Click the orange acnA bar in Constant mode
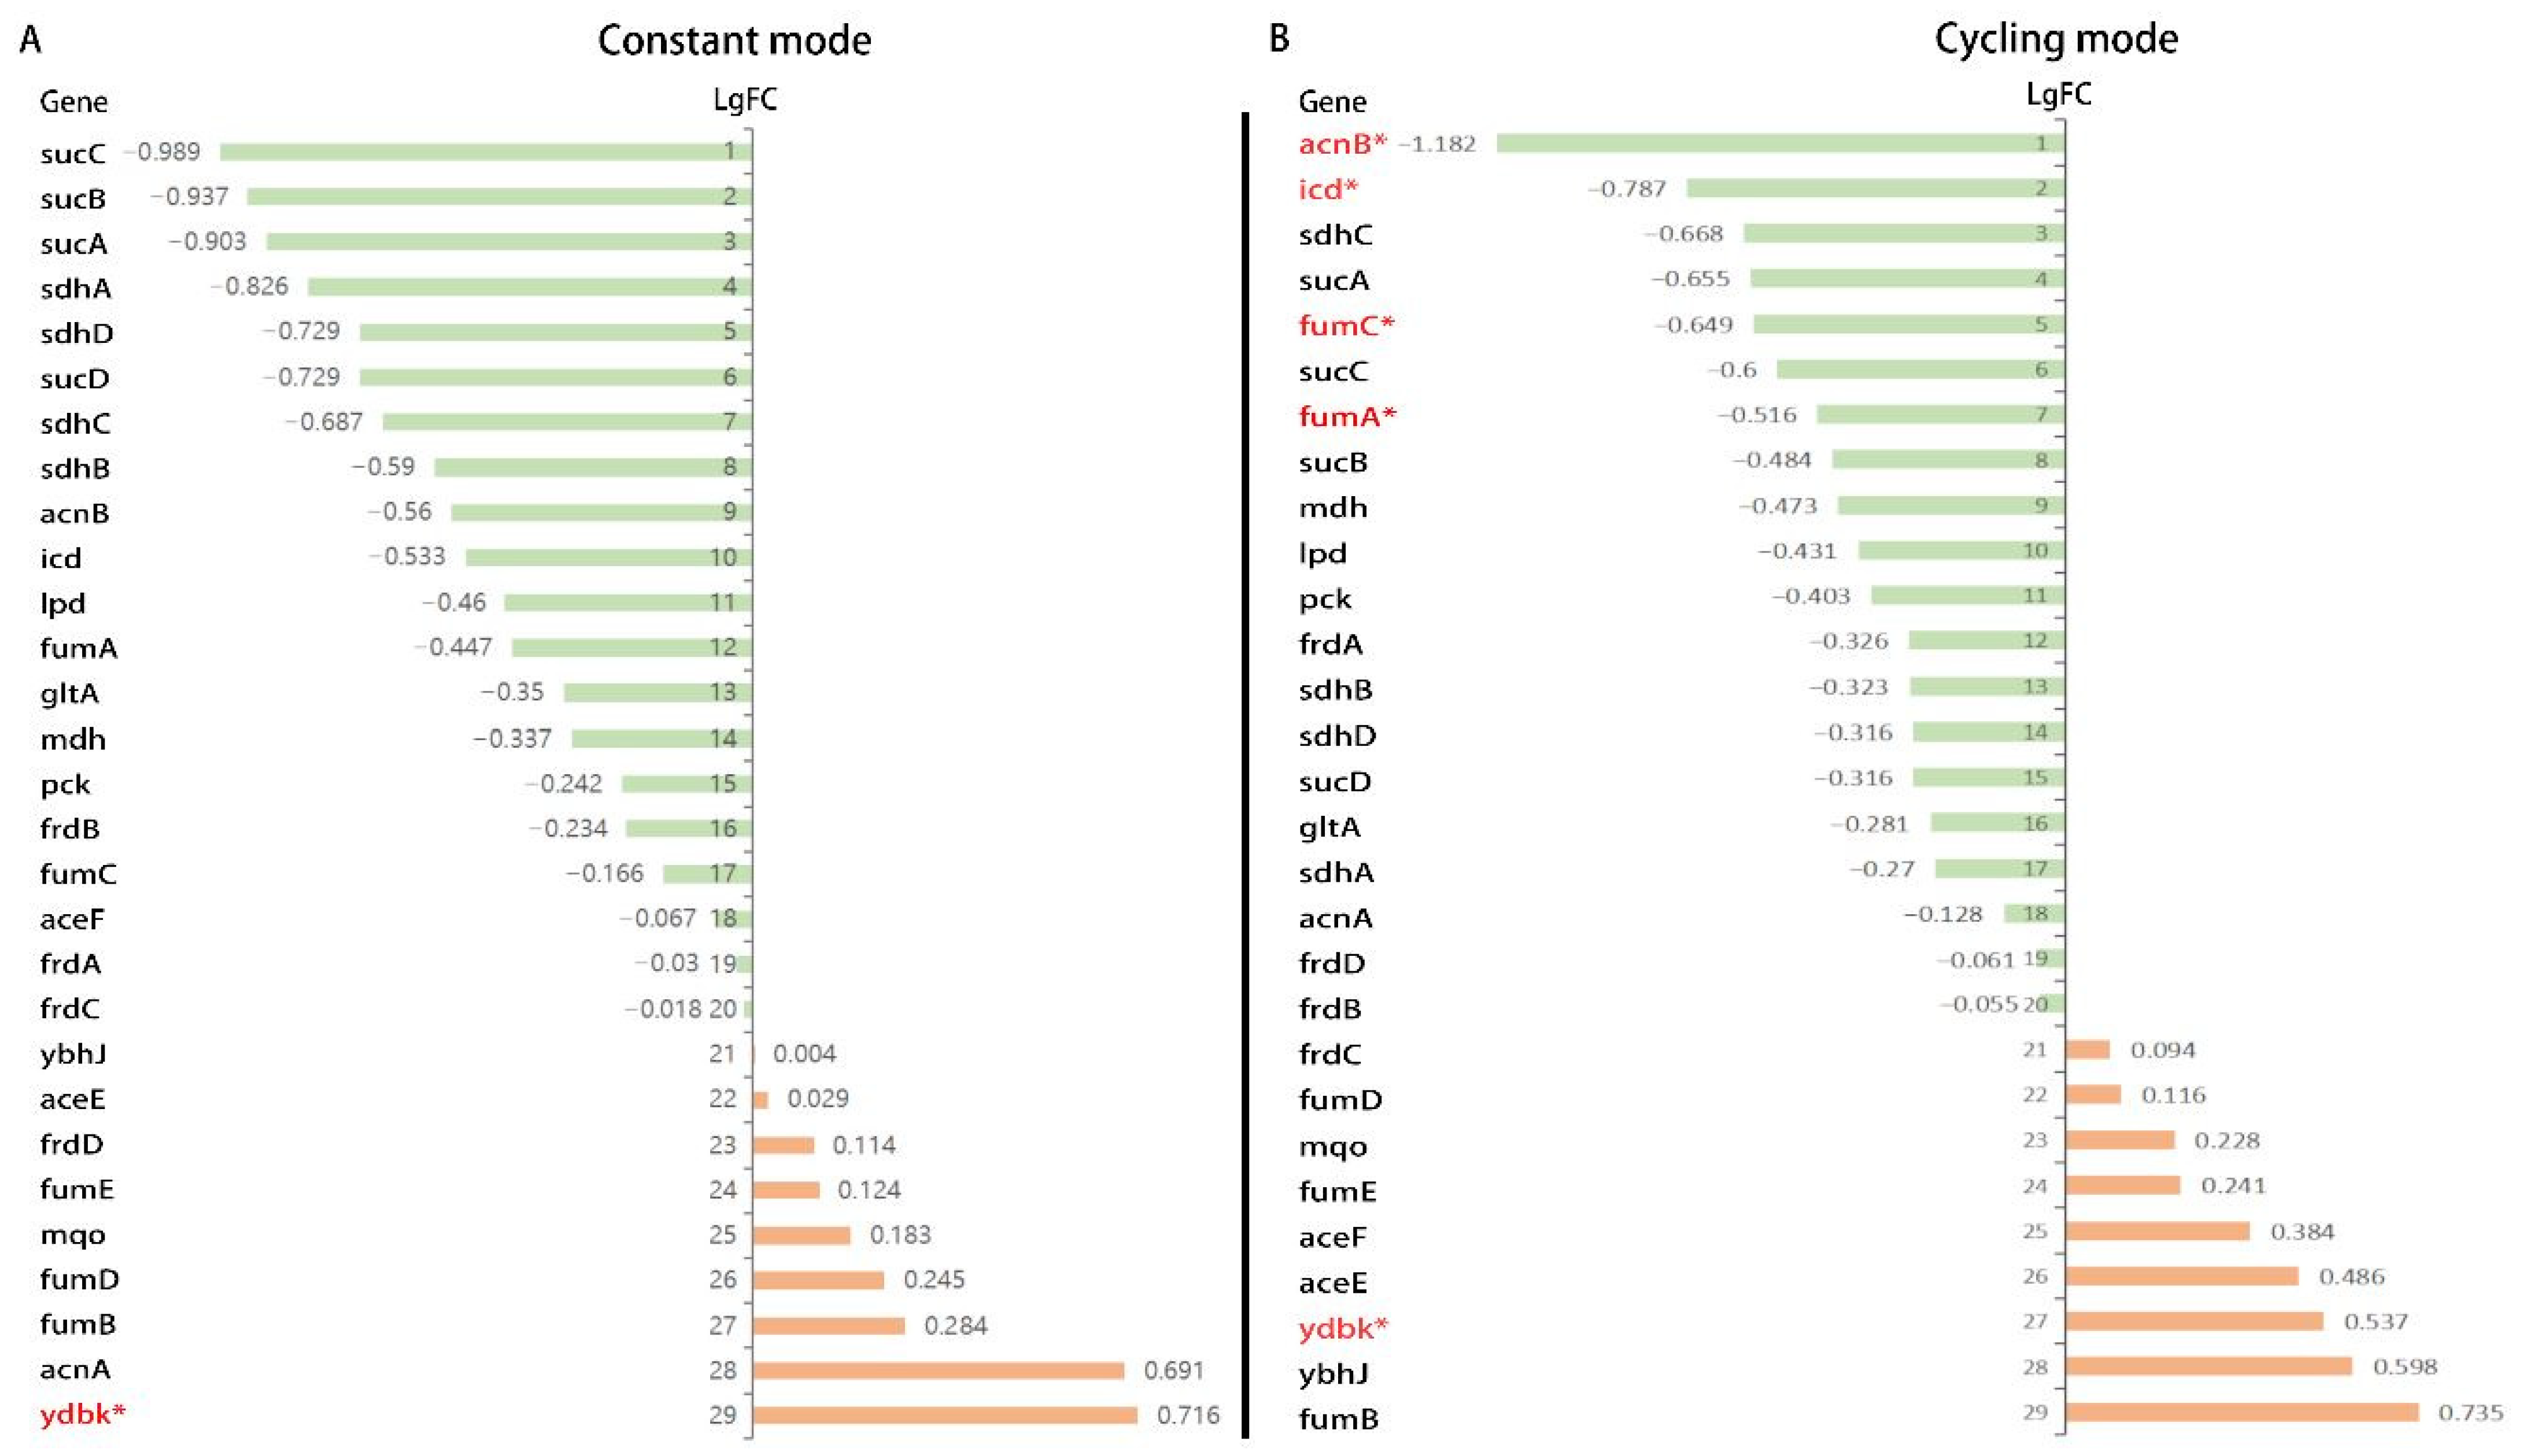 pyautogui.click(x=938, y=1370)
